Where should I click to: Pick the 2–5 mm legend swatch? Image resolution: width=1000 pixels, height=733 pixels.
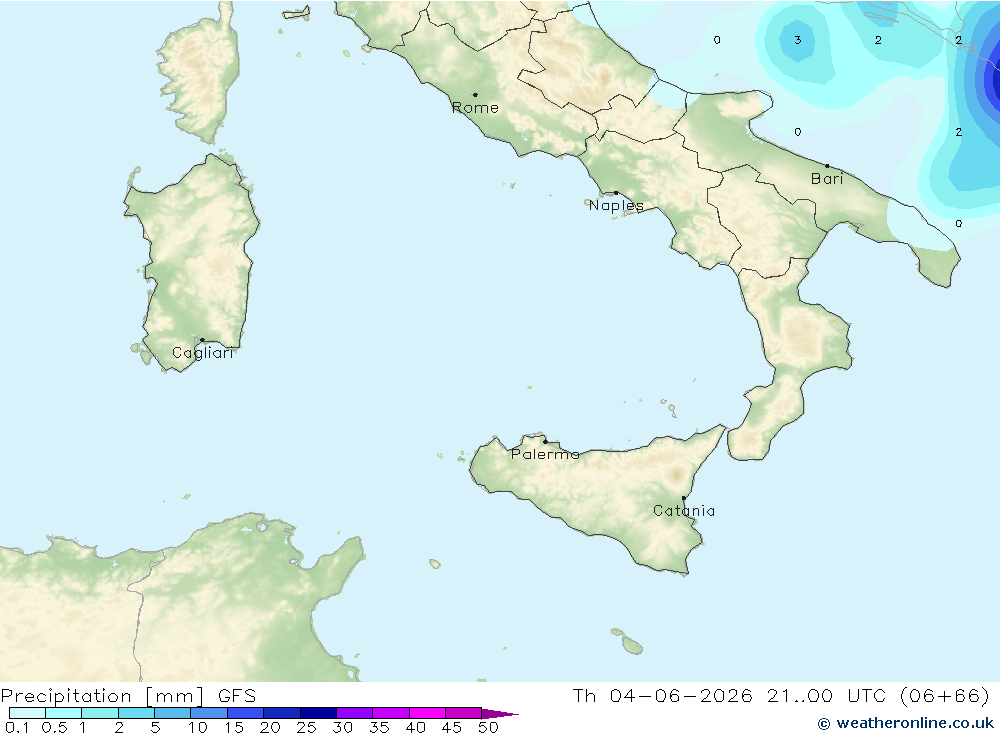(x=136, y=713)
